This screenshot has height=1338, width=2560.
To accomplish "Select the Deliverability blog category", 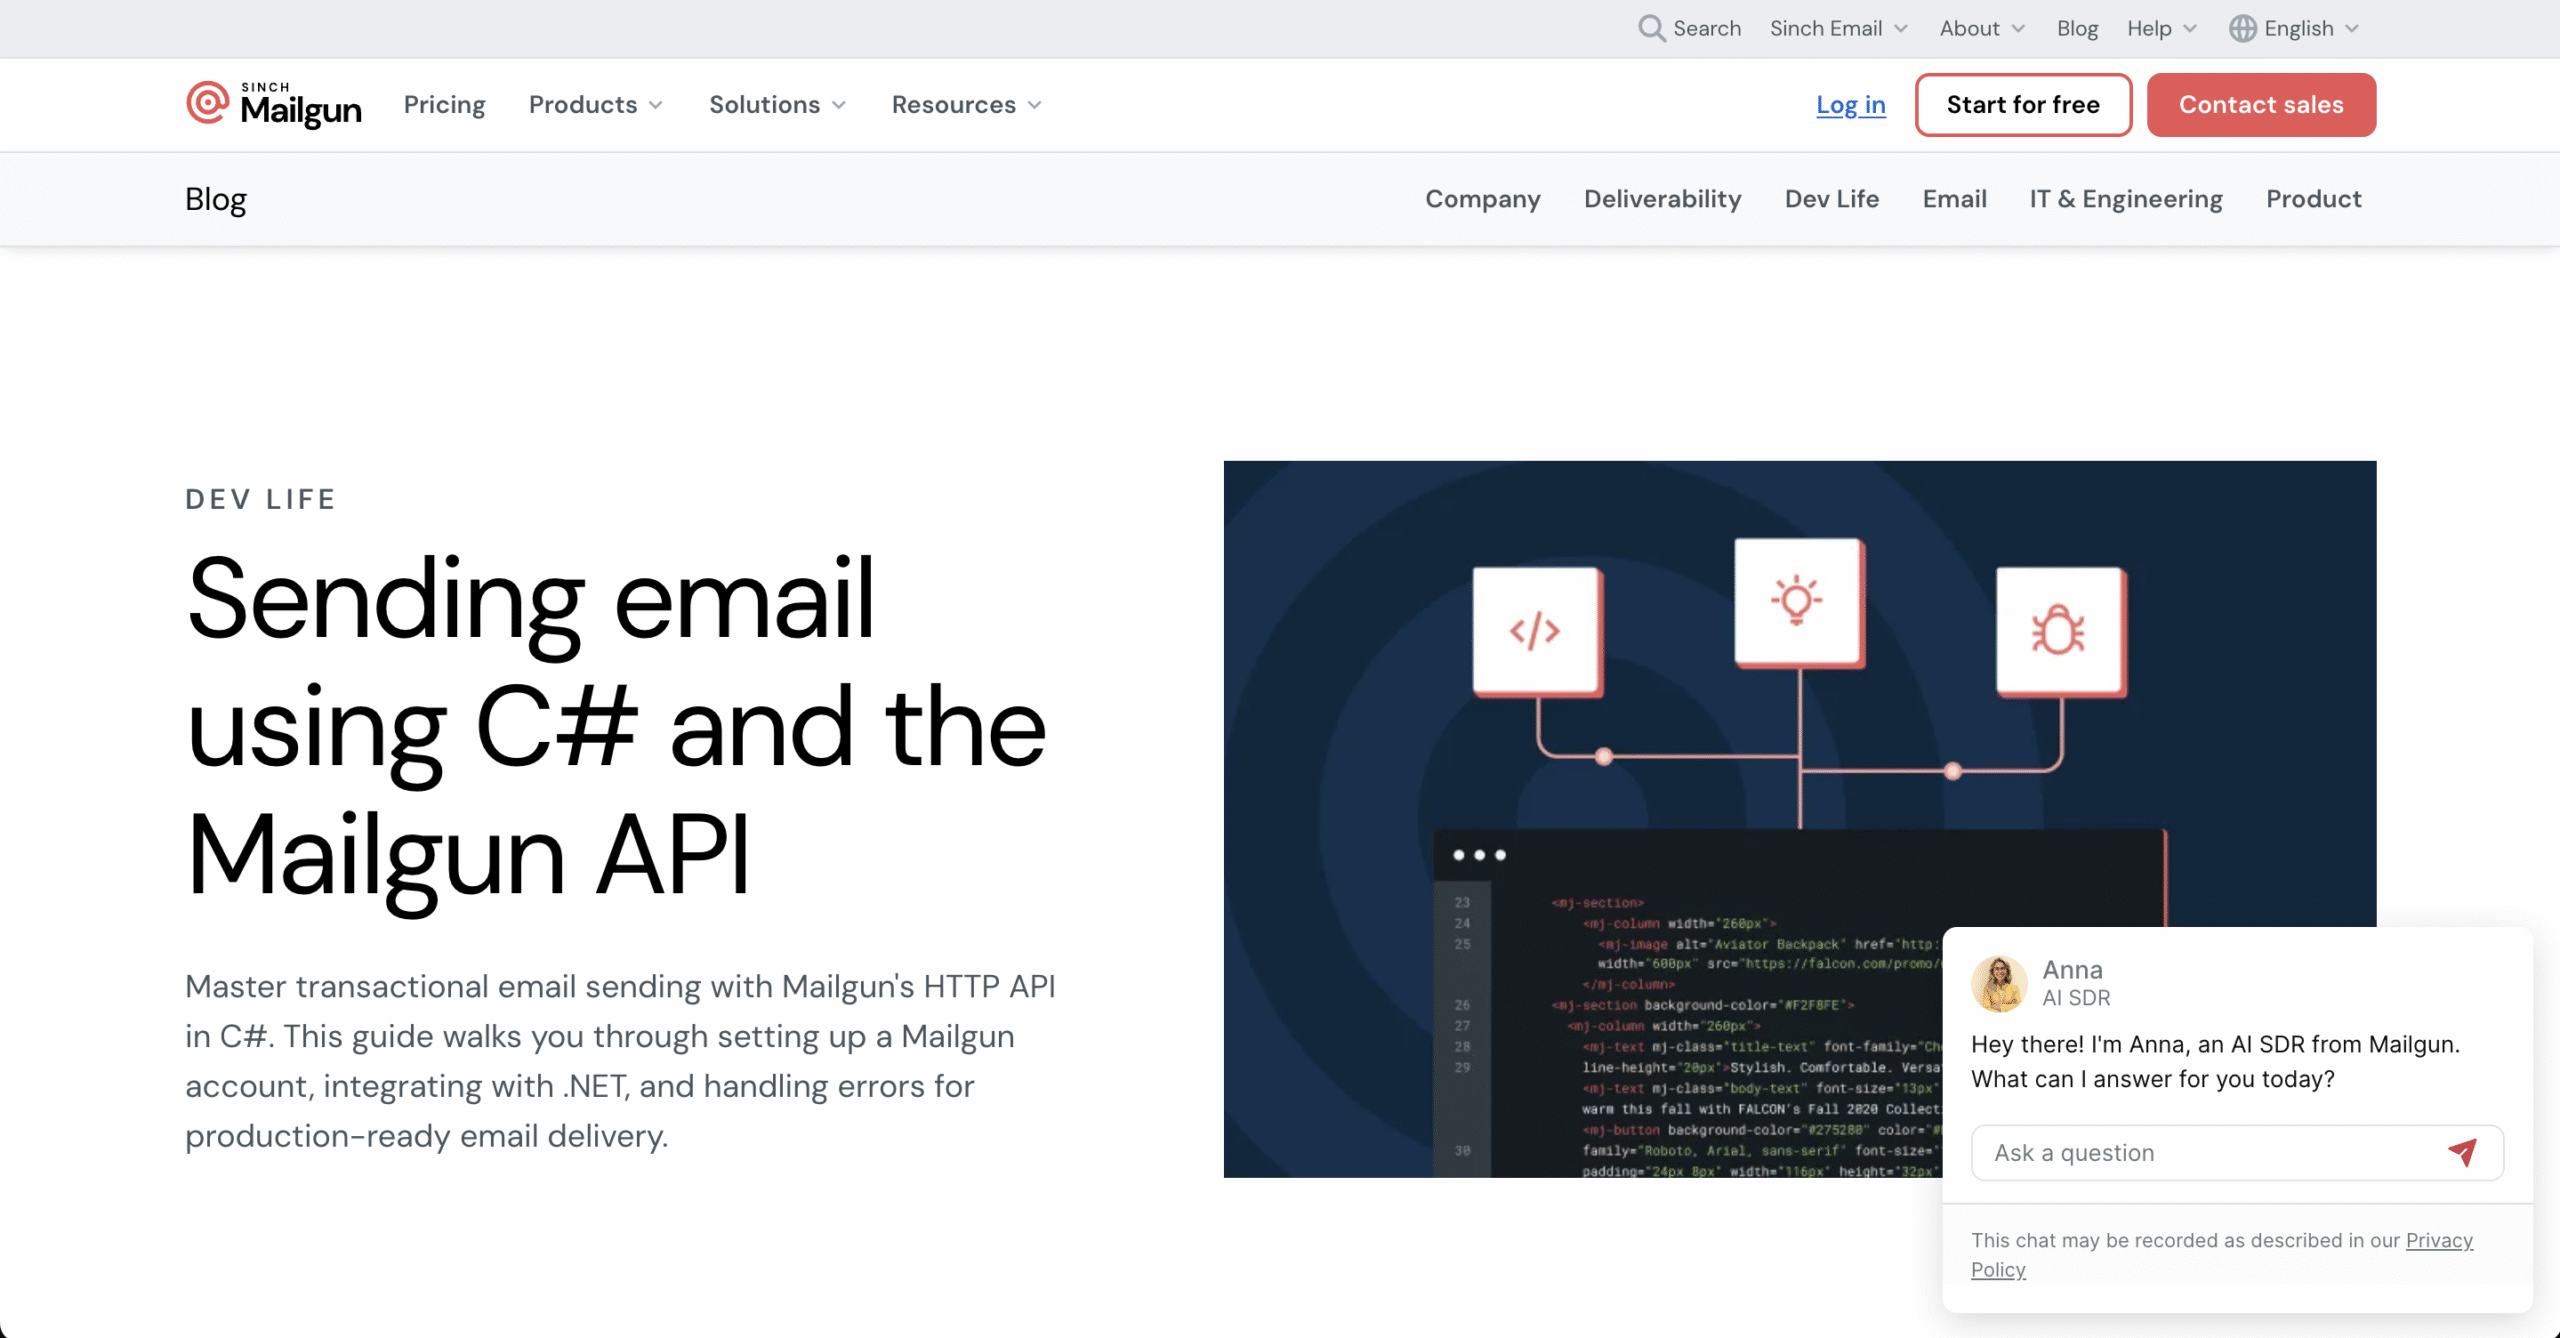I will [1662, 198].
